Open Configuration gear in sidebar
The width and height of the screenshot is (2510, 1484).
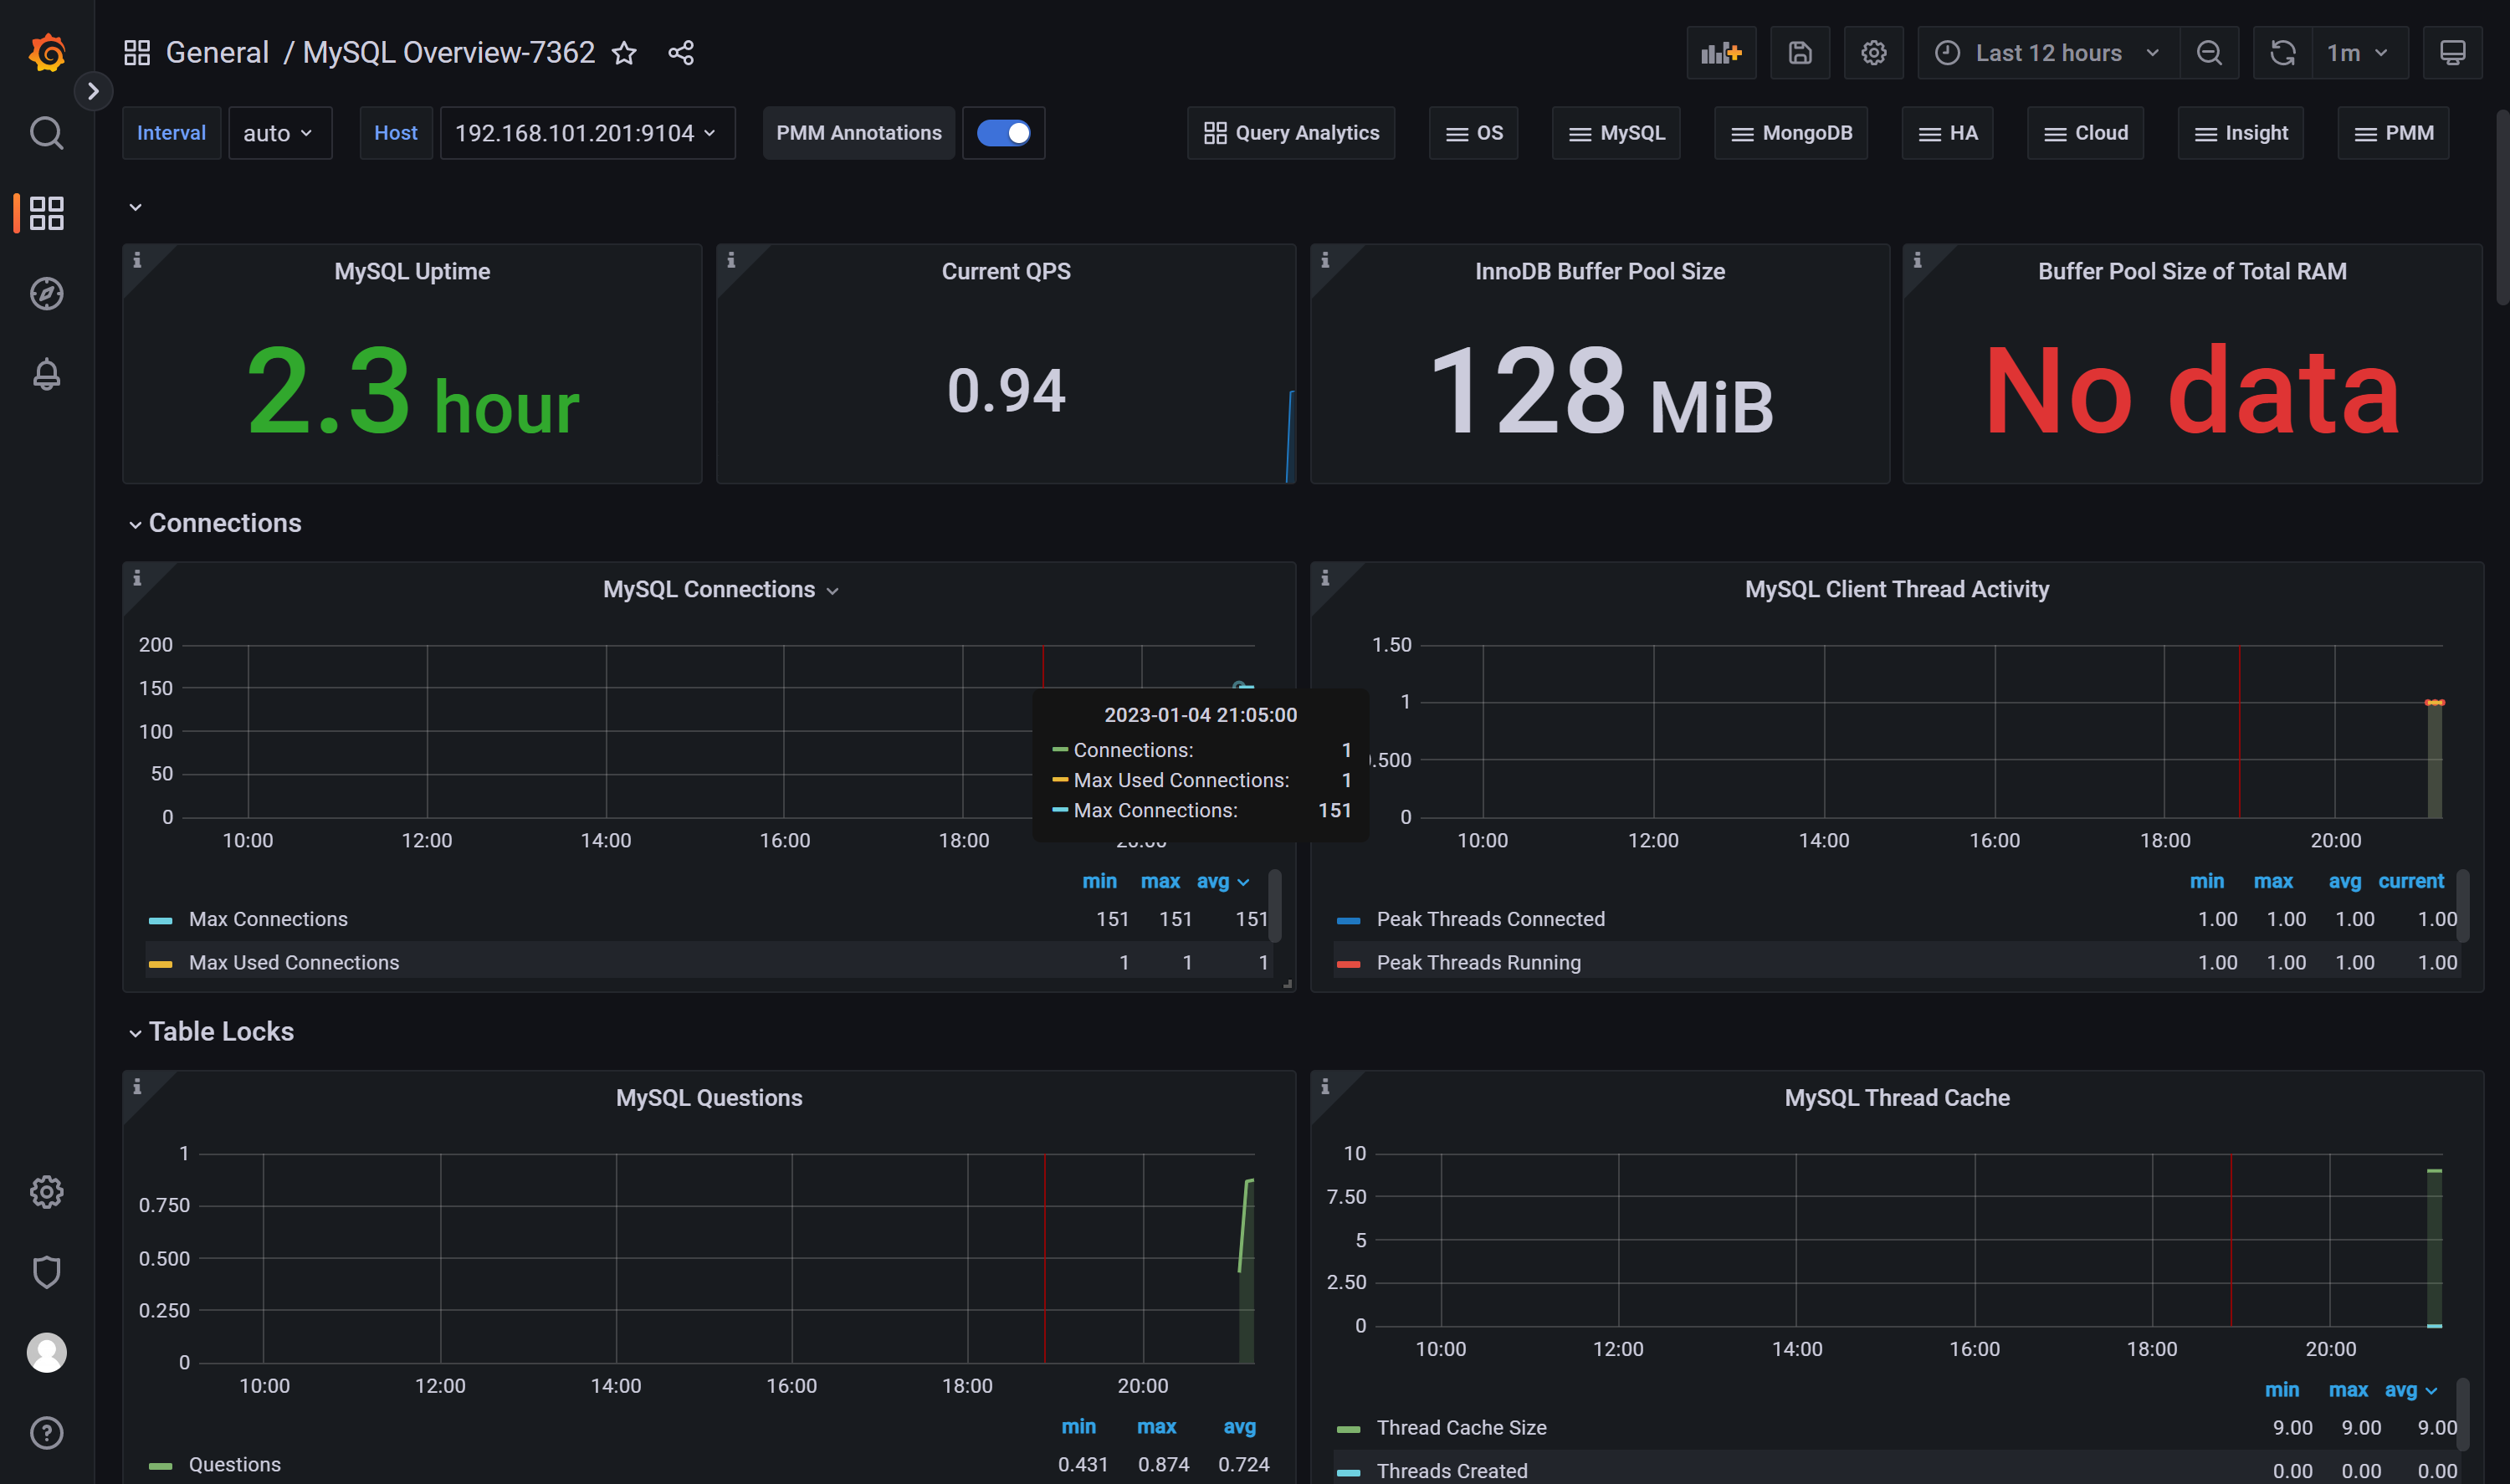click(46, 1192)
